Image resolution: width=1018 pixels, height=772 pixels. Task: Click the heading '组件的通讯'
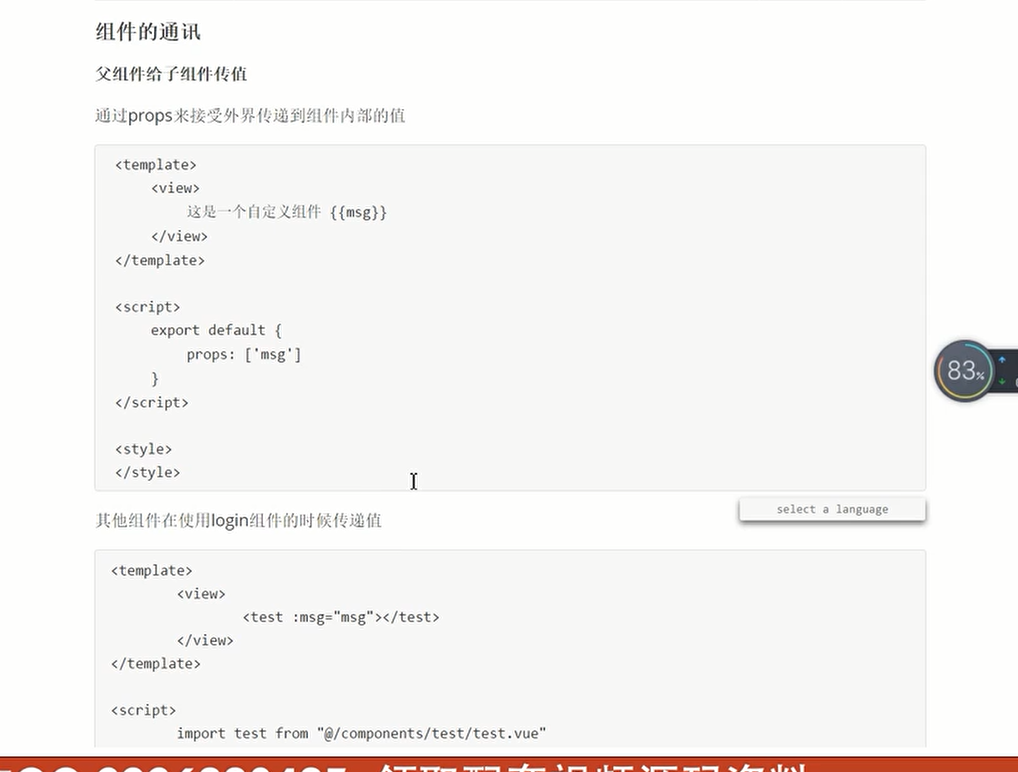tap(148, 32)
